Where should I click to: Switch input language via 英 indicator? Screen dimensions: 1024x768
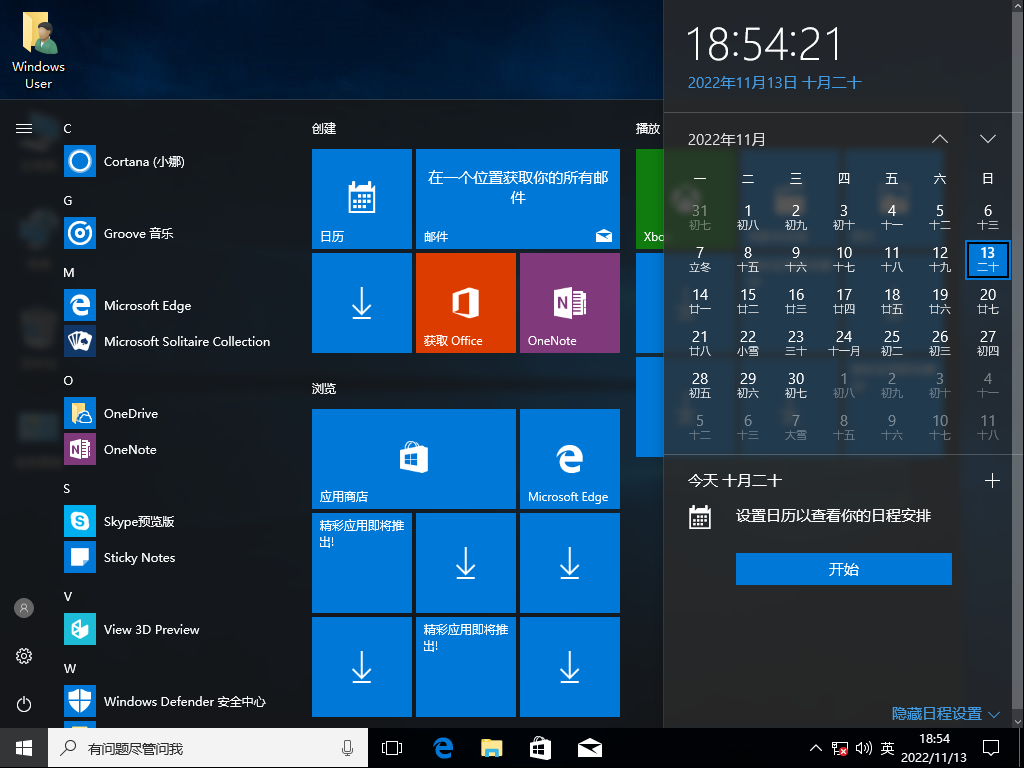pos(887,748)
